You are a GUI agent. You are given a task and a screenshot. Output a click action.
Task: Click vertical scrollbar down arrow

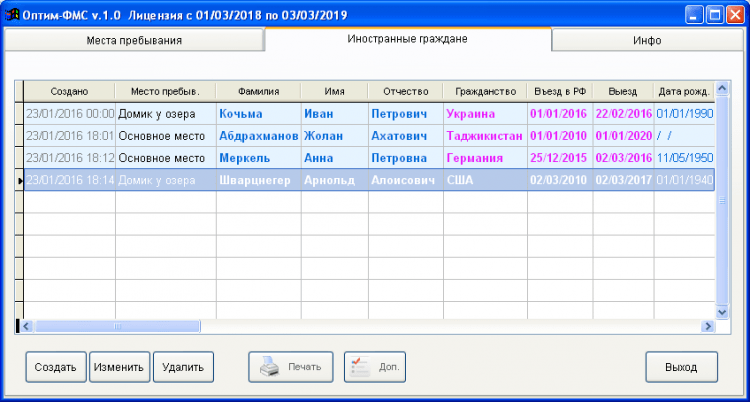point(722,311)
